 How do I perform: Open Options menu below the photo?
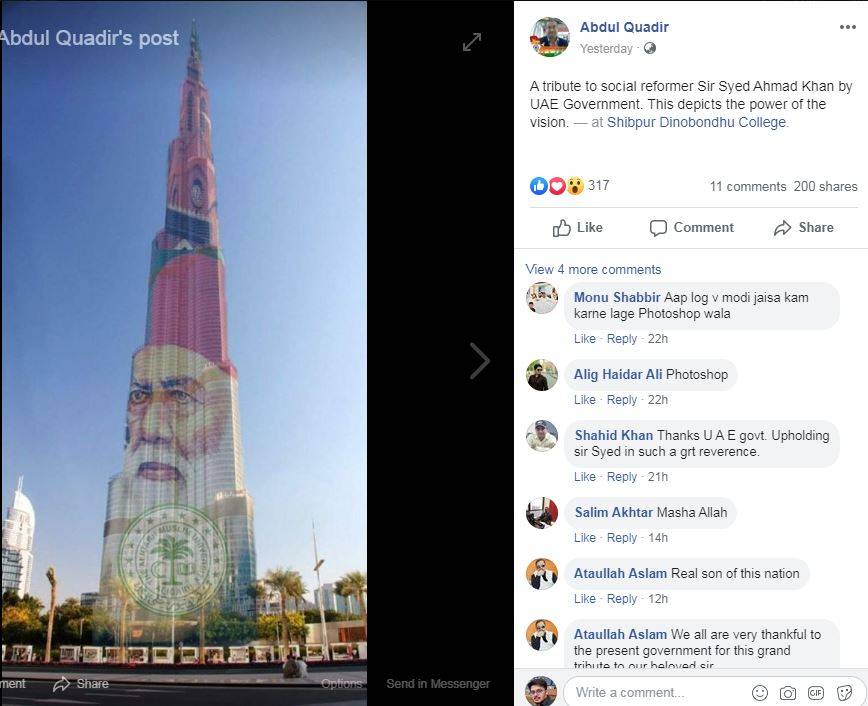(x=342, y=684)
